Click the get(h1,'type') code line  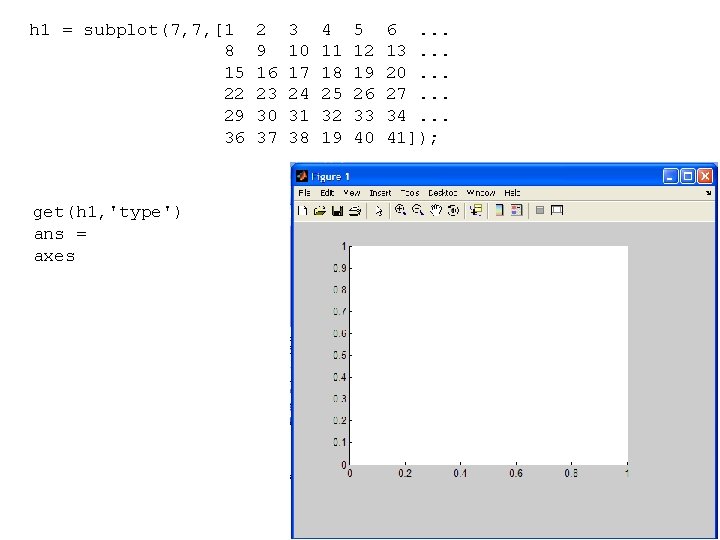107,213
